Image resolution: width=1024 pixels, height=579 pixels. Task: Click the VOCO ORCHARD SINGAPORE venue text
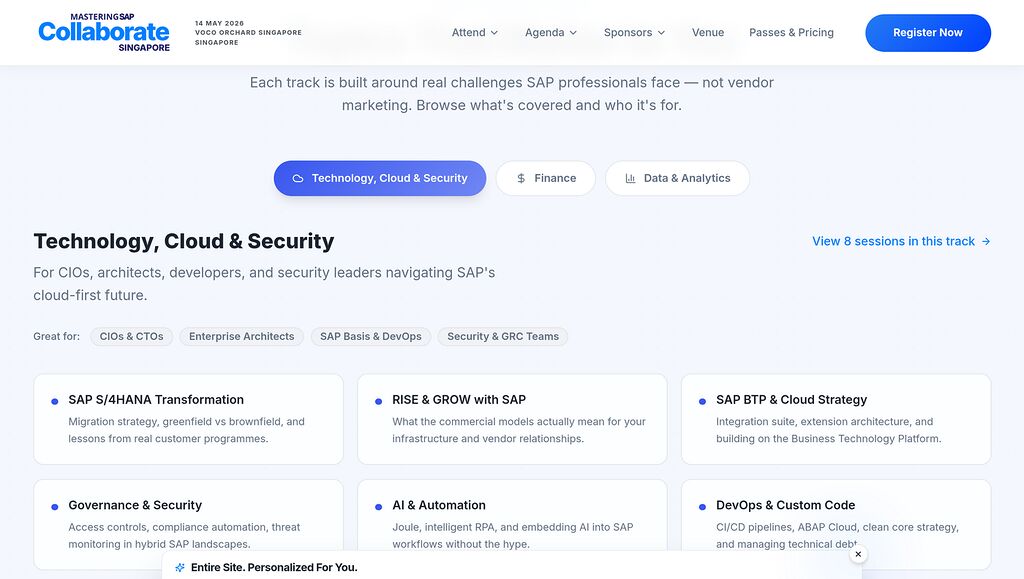[x=248, y=33]
